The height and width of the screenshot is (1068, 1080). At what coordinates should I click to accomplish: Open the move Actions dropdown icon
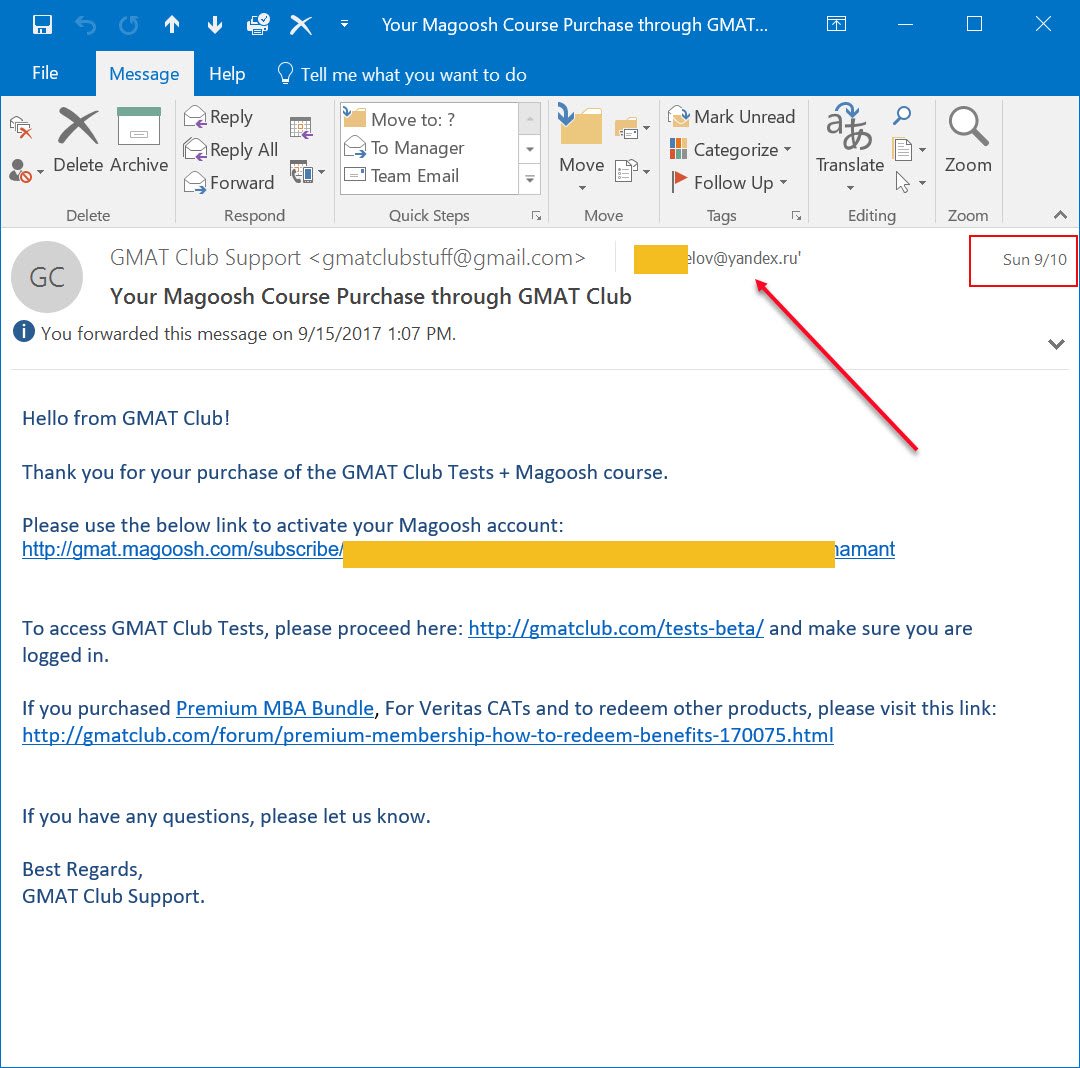pyautogui.click(x=632, y=171)
